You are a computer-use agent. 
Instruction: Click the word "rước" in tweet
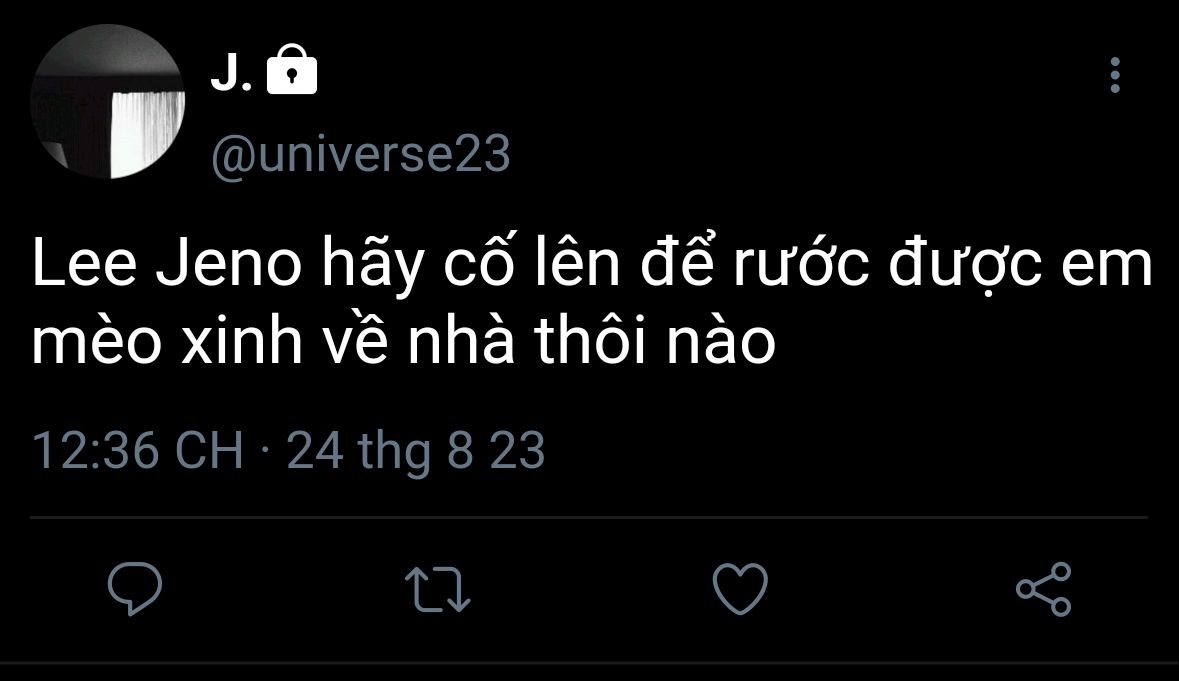click(x=801, y=265)
